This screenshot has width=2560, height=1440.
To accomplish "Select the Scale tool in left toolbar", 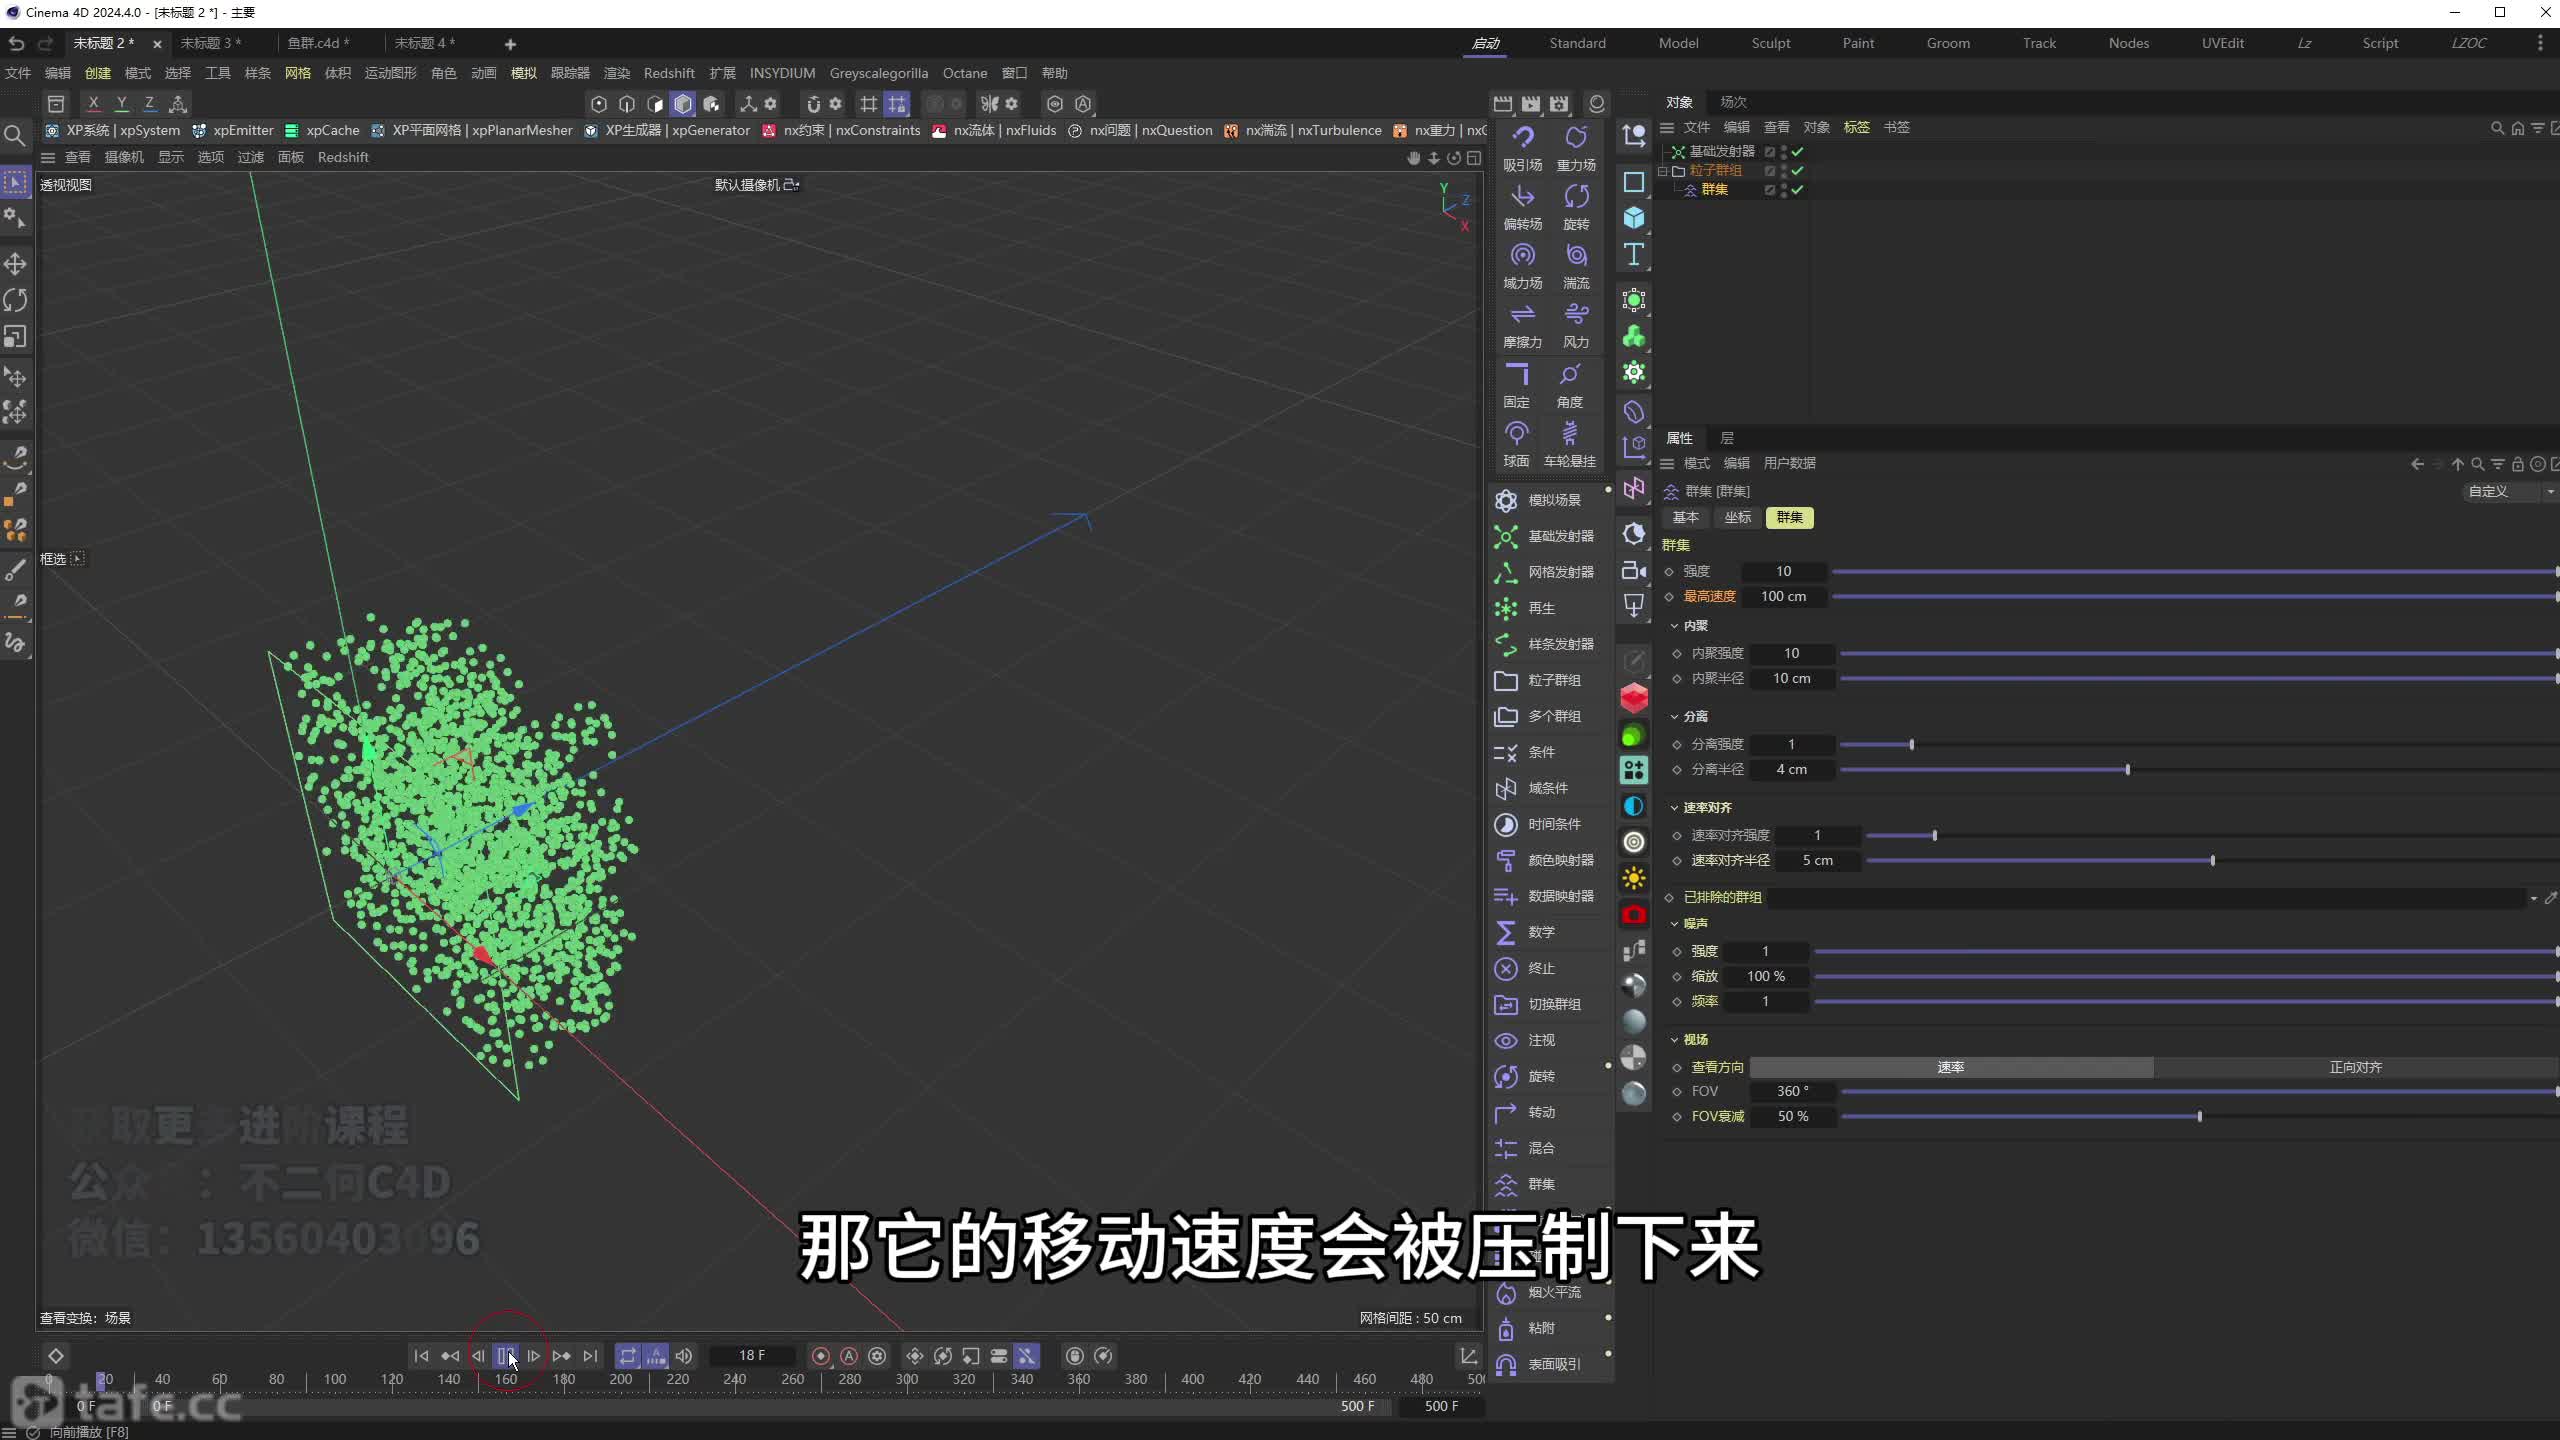I will pyautogui.click(x=15, y=337).
